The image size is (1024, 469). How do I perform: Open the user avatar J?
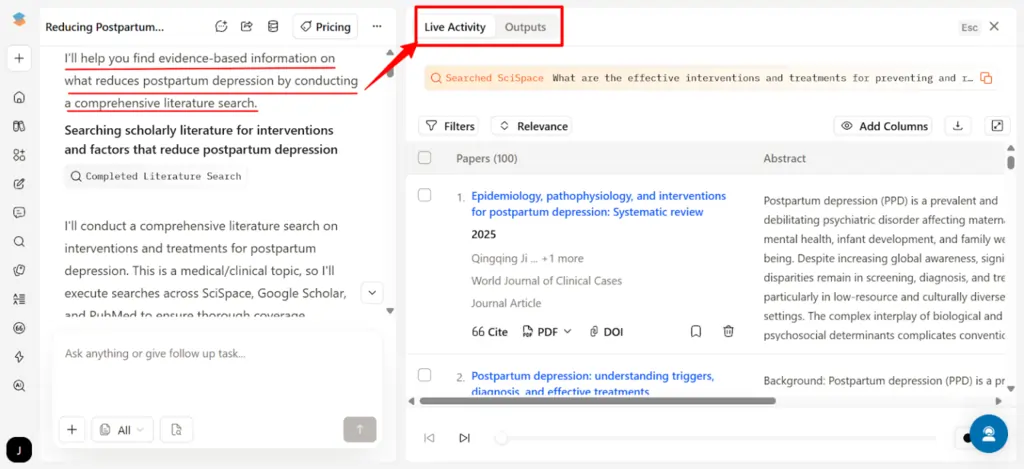tap(19, 450)
